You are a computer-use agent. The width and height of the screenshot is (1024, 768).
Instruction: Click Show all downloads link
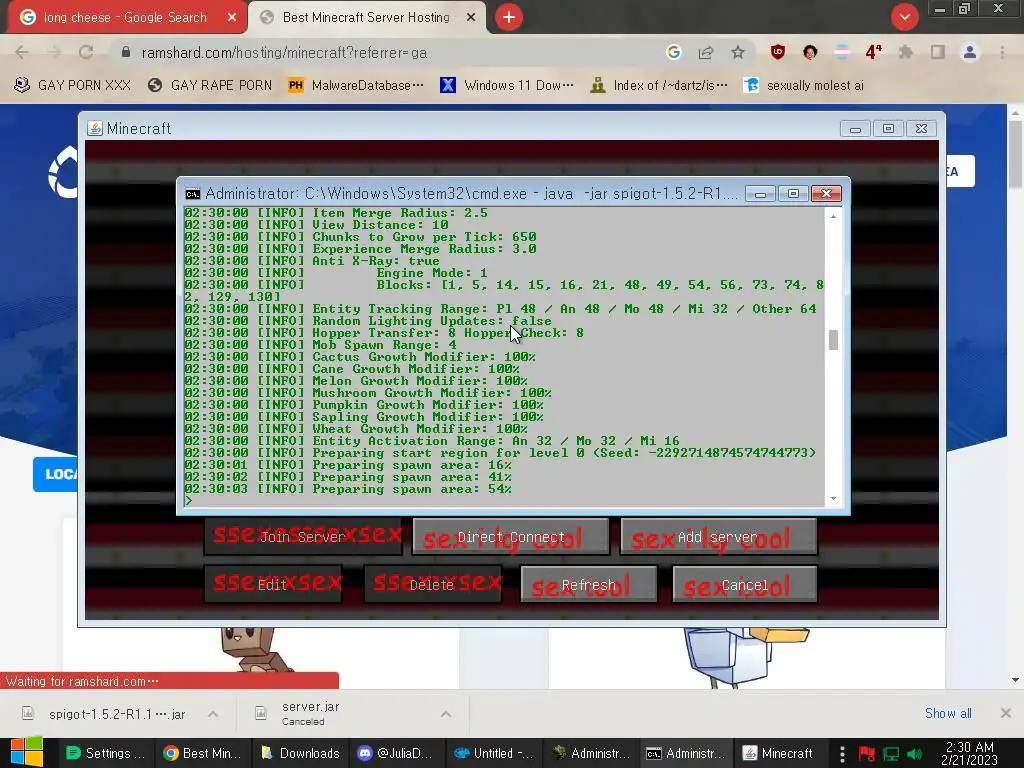click(948, 713)
